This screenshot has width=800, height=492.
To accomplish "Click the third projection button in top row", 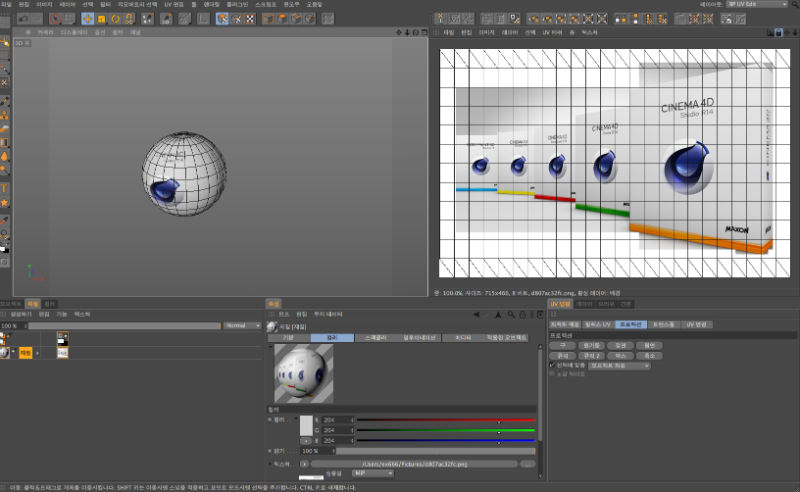I will pos(620,346).
